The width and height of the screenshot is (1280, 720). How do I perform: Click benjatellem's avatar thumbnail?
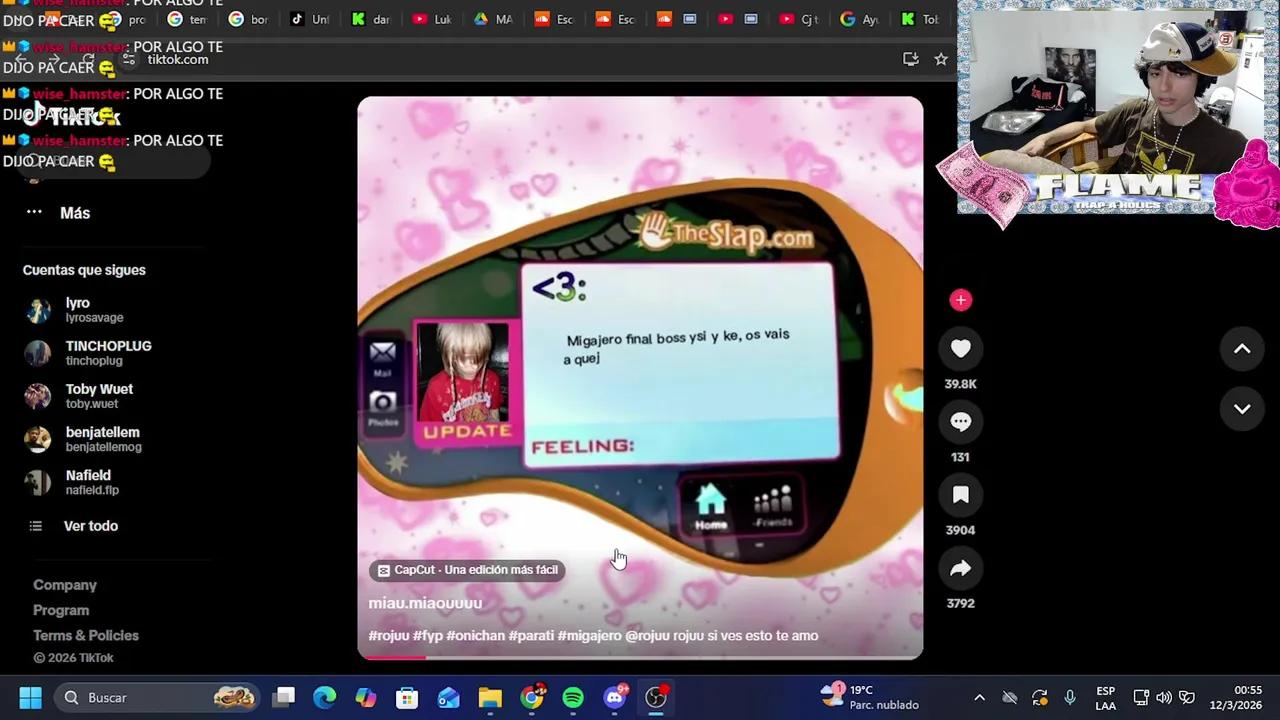(38, 439)
